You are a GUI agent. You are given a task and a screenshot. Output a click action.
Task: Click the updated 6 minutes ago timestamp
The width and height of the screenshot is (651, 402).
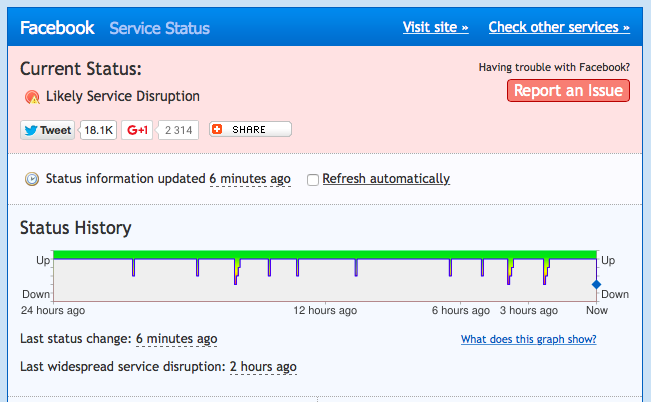click(x=250, y=179)
